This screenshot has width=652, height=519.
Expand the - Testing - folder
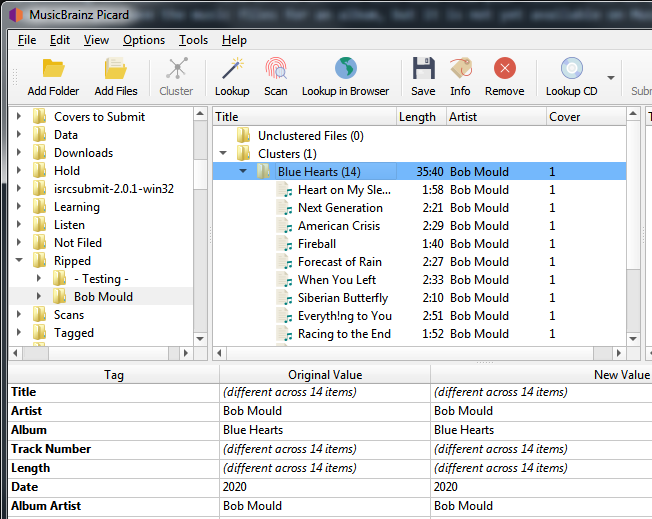(39, 278)
